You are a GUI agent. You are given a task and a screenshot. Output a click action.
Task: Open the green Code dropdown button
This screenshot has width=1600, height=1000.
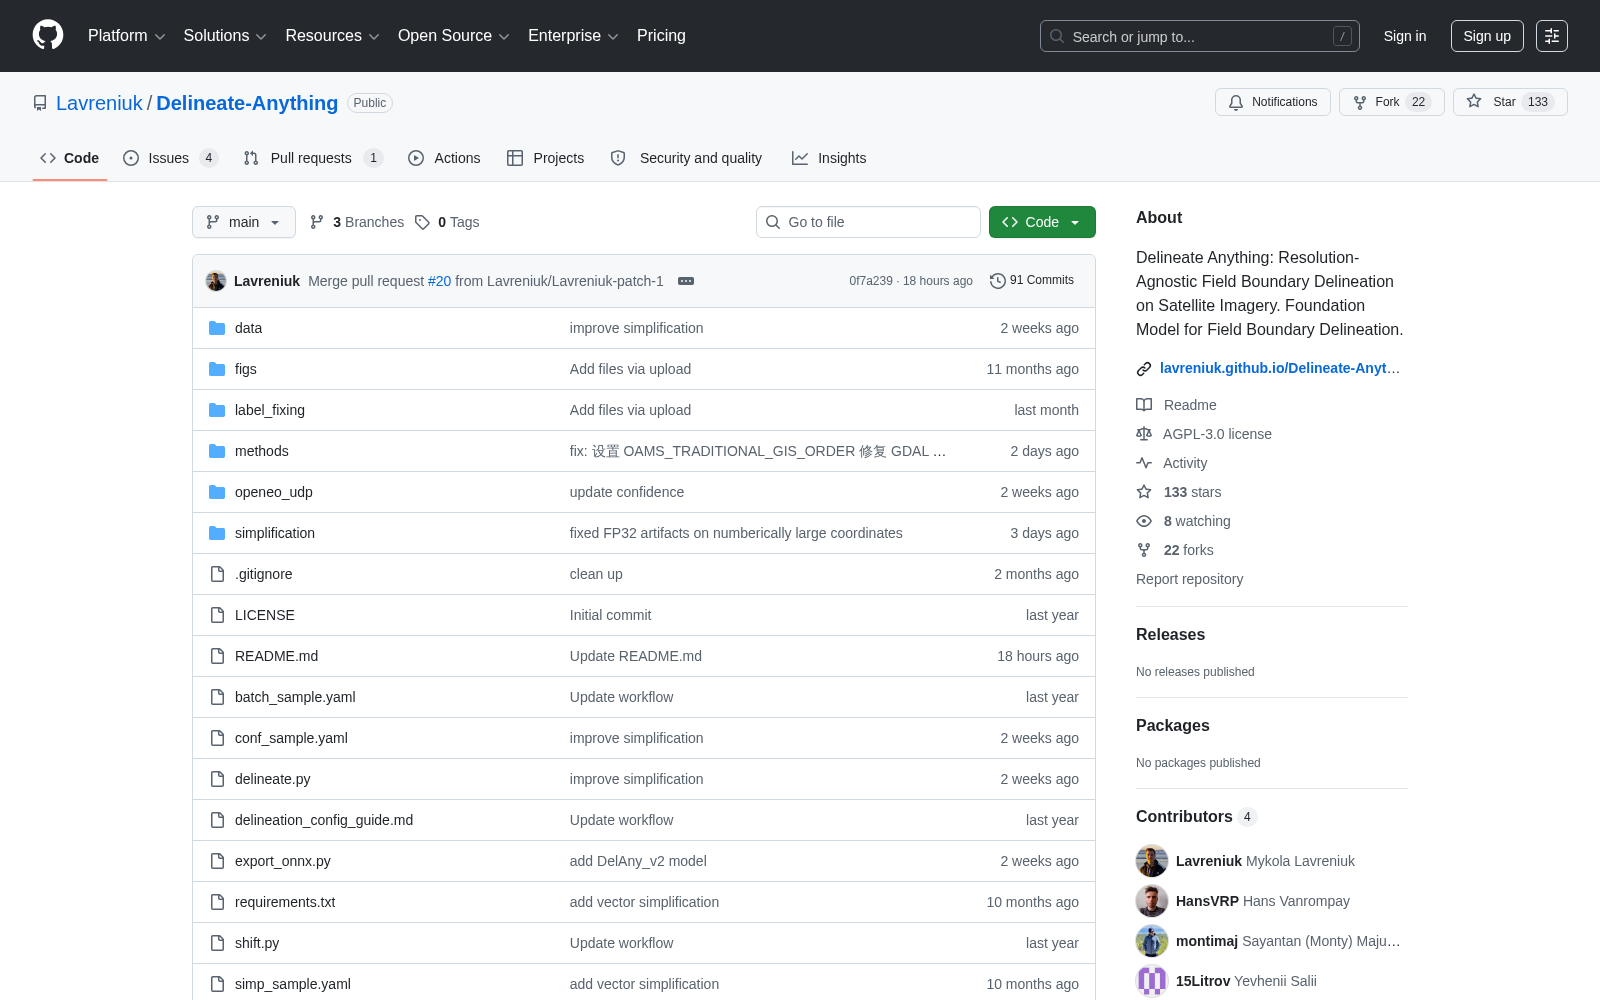(1042, 222)
